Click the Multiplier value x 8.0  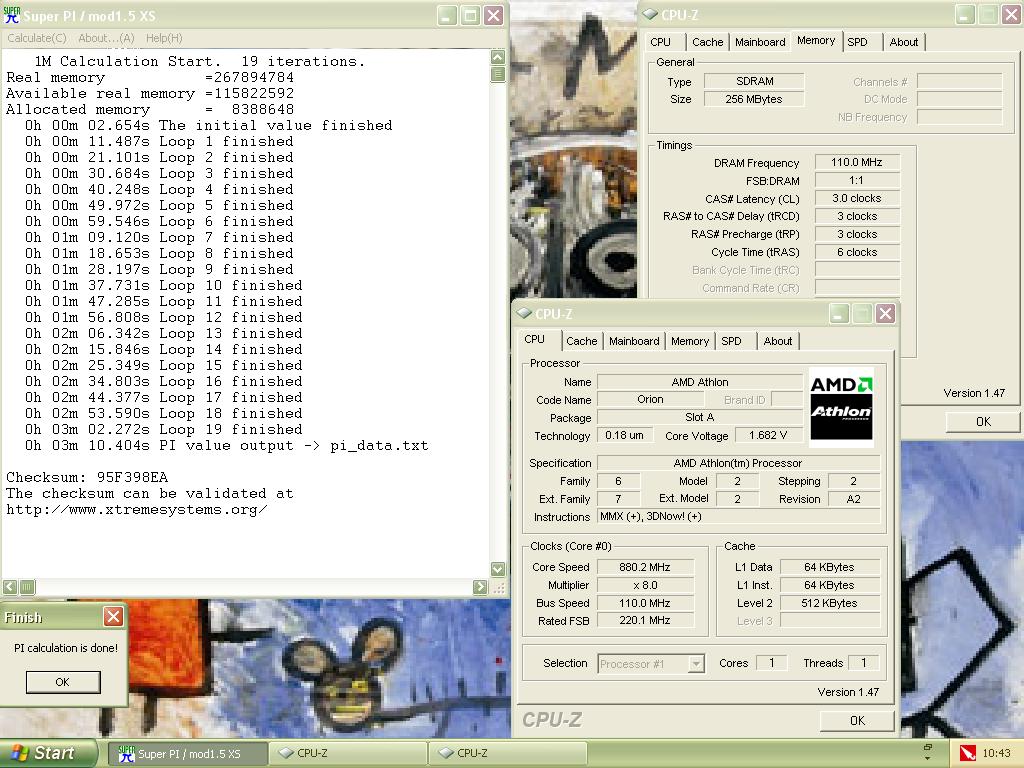645,585
